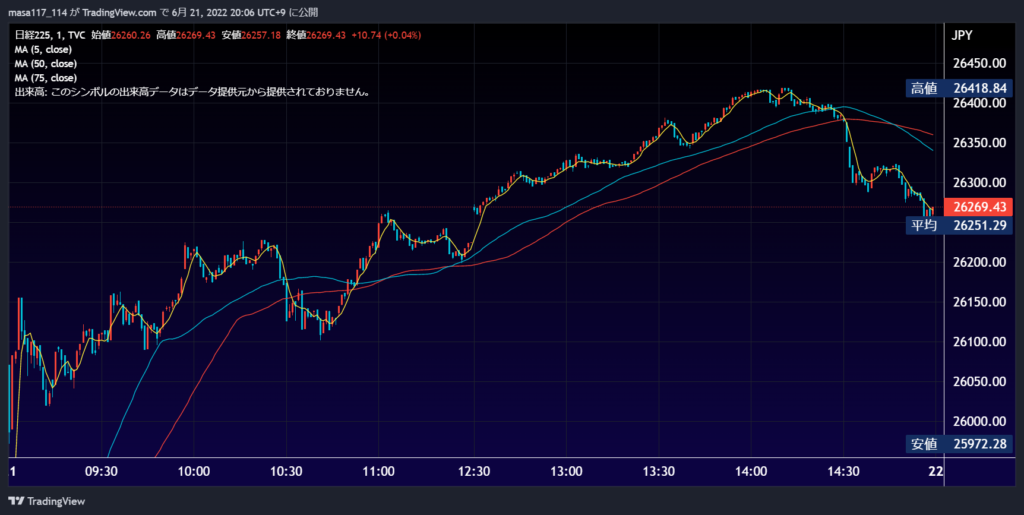
Task: Click the red current price label 26269.43
Action: point(978,208)
